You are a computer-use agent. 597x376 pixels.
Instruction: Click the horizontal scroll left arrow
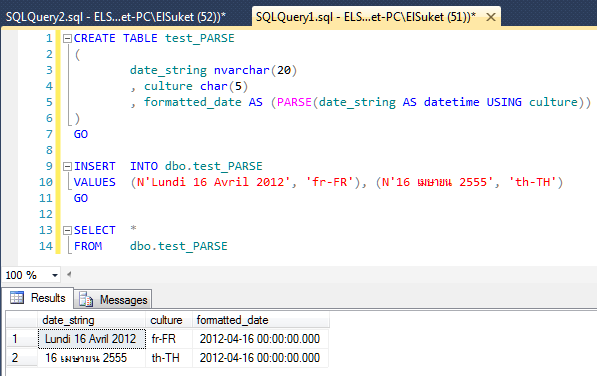pos(69,274)
